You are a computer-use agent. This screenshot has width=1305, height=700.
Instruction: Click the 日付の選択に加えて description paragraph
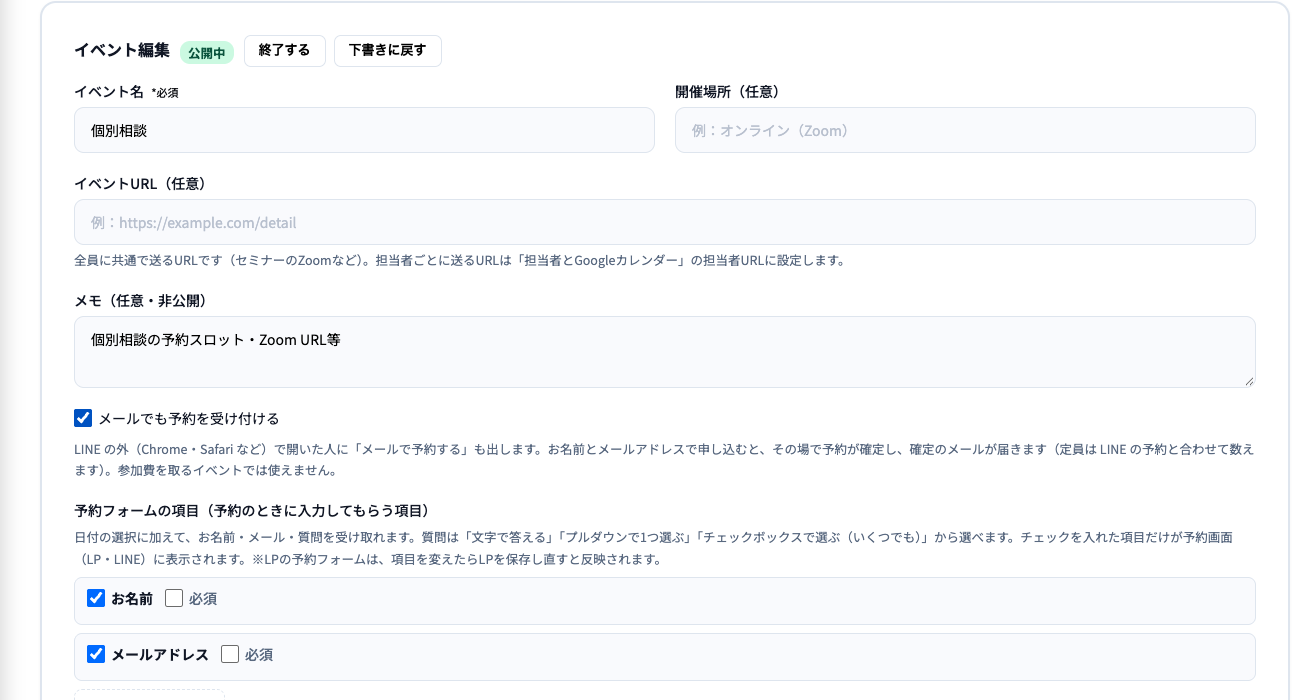[x=654, y=548]
